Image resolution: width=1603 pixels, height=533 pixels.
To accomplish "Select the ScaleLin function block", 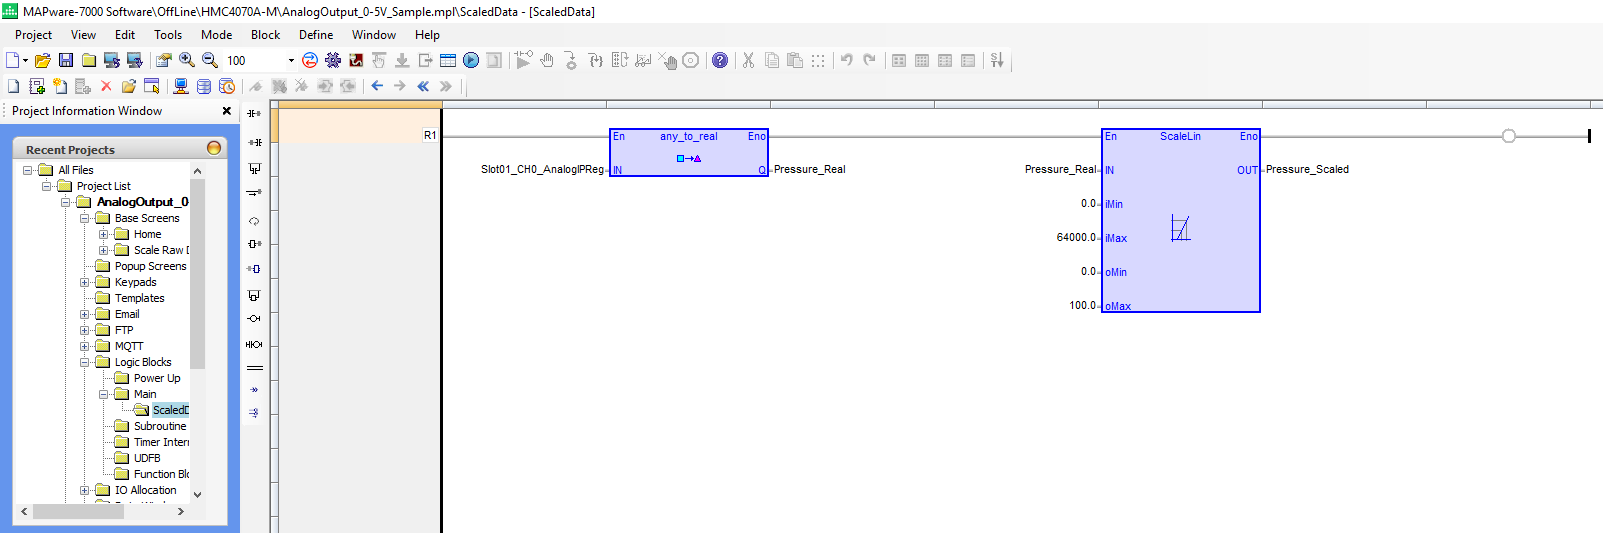I will (x=1180, y=220).
